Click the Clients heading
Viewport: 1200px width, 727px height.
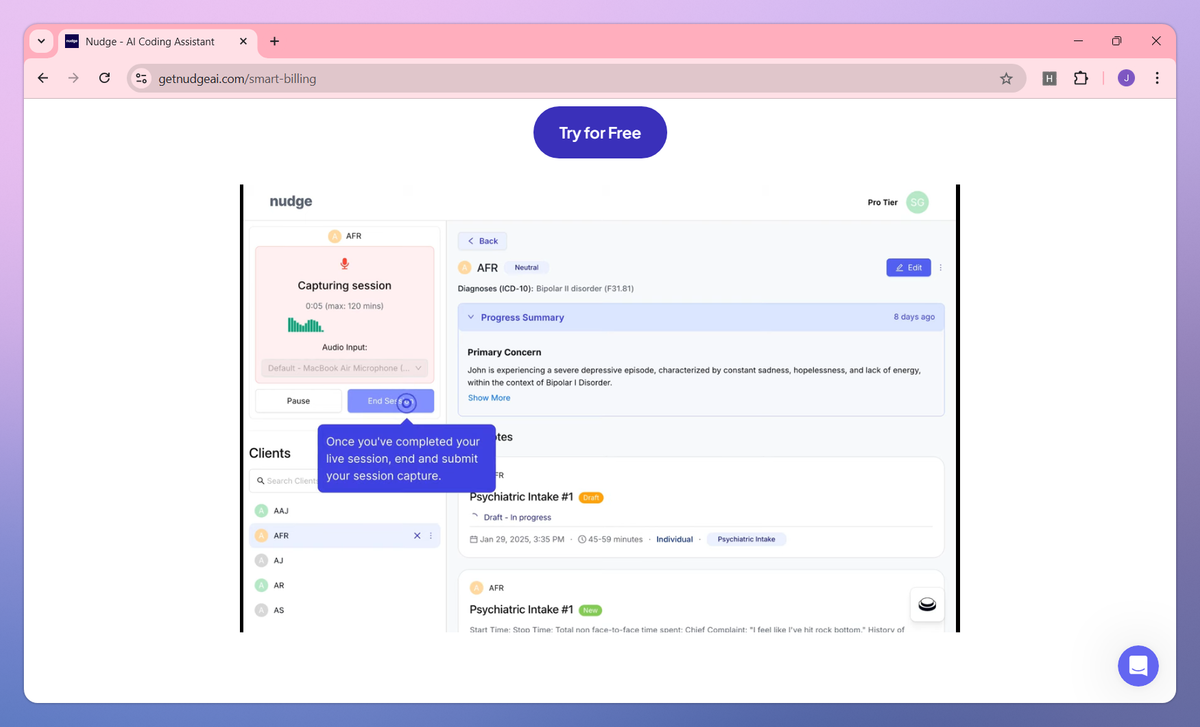coord(270,453)
